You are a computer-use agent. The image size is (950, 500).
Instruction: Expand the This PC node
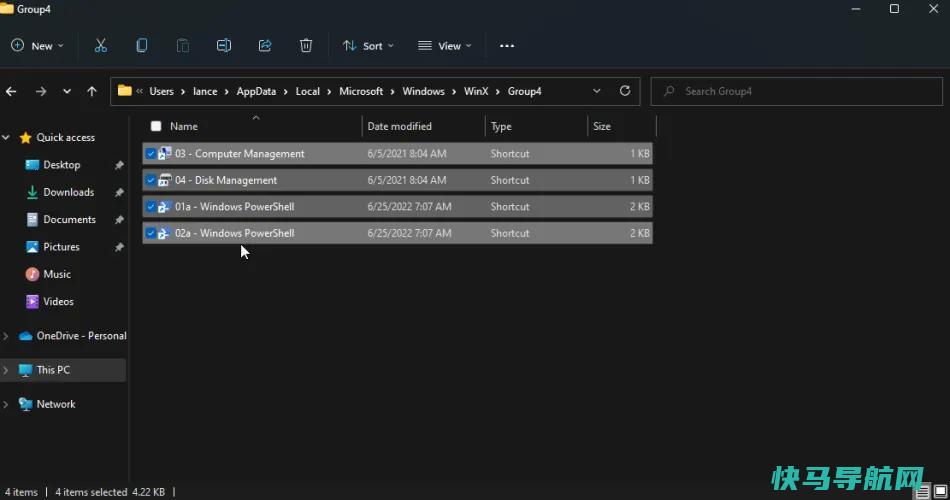(6, 370)
